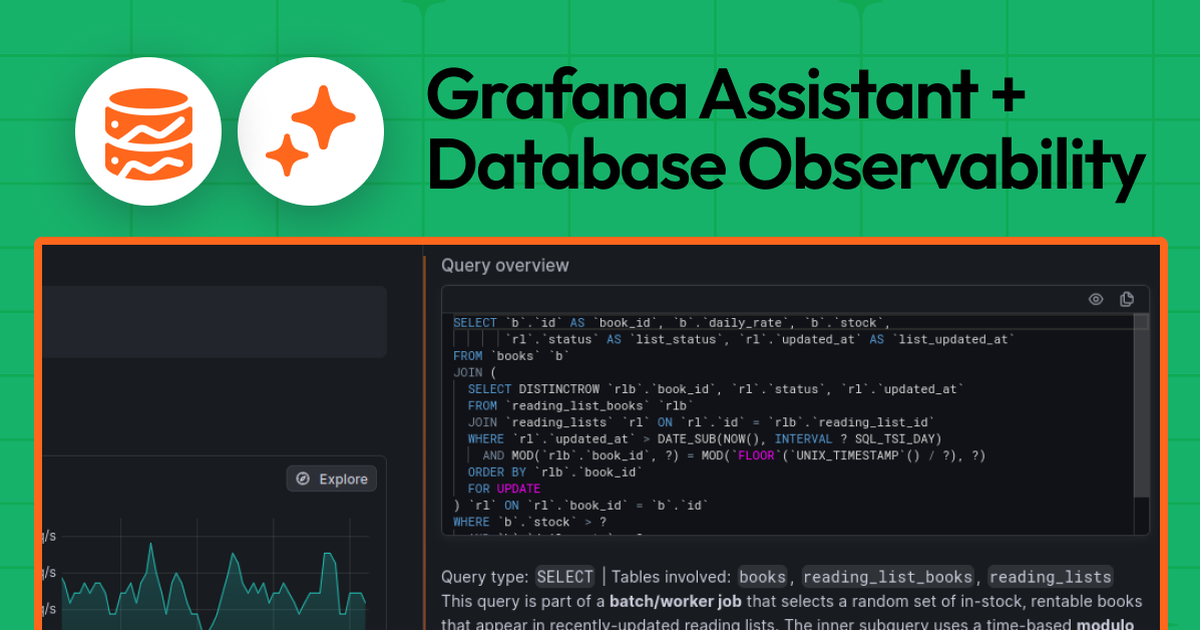Click the 'FROM `books` `b`' code line
Image resolution: width=1200 pixels, height=630 pixels.
point(511,356)
